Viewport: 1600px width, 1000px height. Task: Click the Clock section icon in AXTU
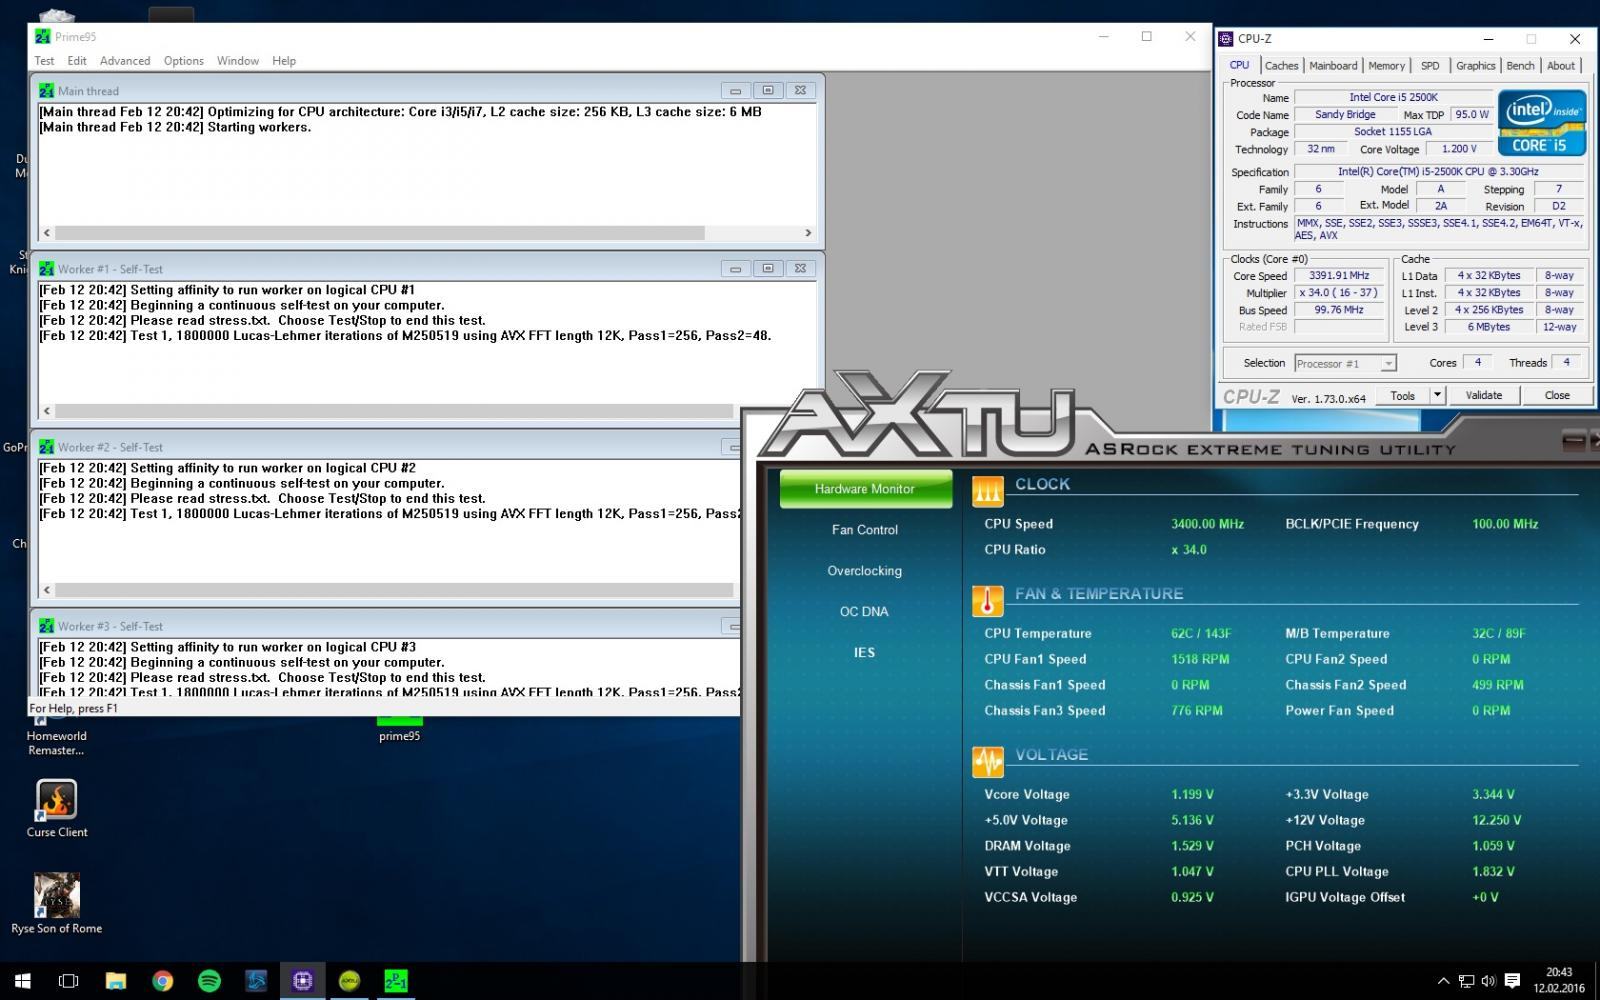(987, 490)
